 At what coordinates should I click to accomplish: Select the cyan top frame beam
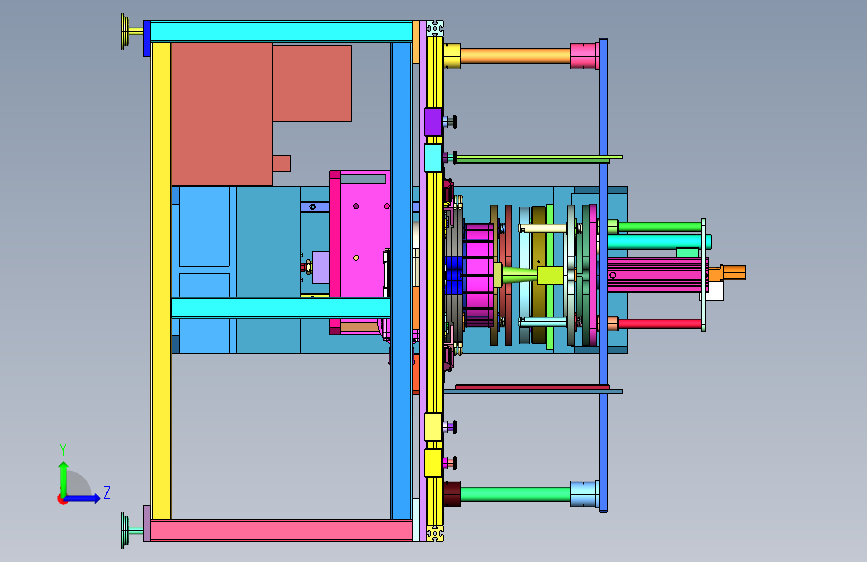pyautogui.click(x=281, y=32)
